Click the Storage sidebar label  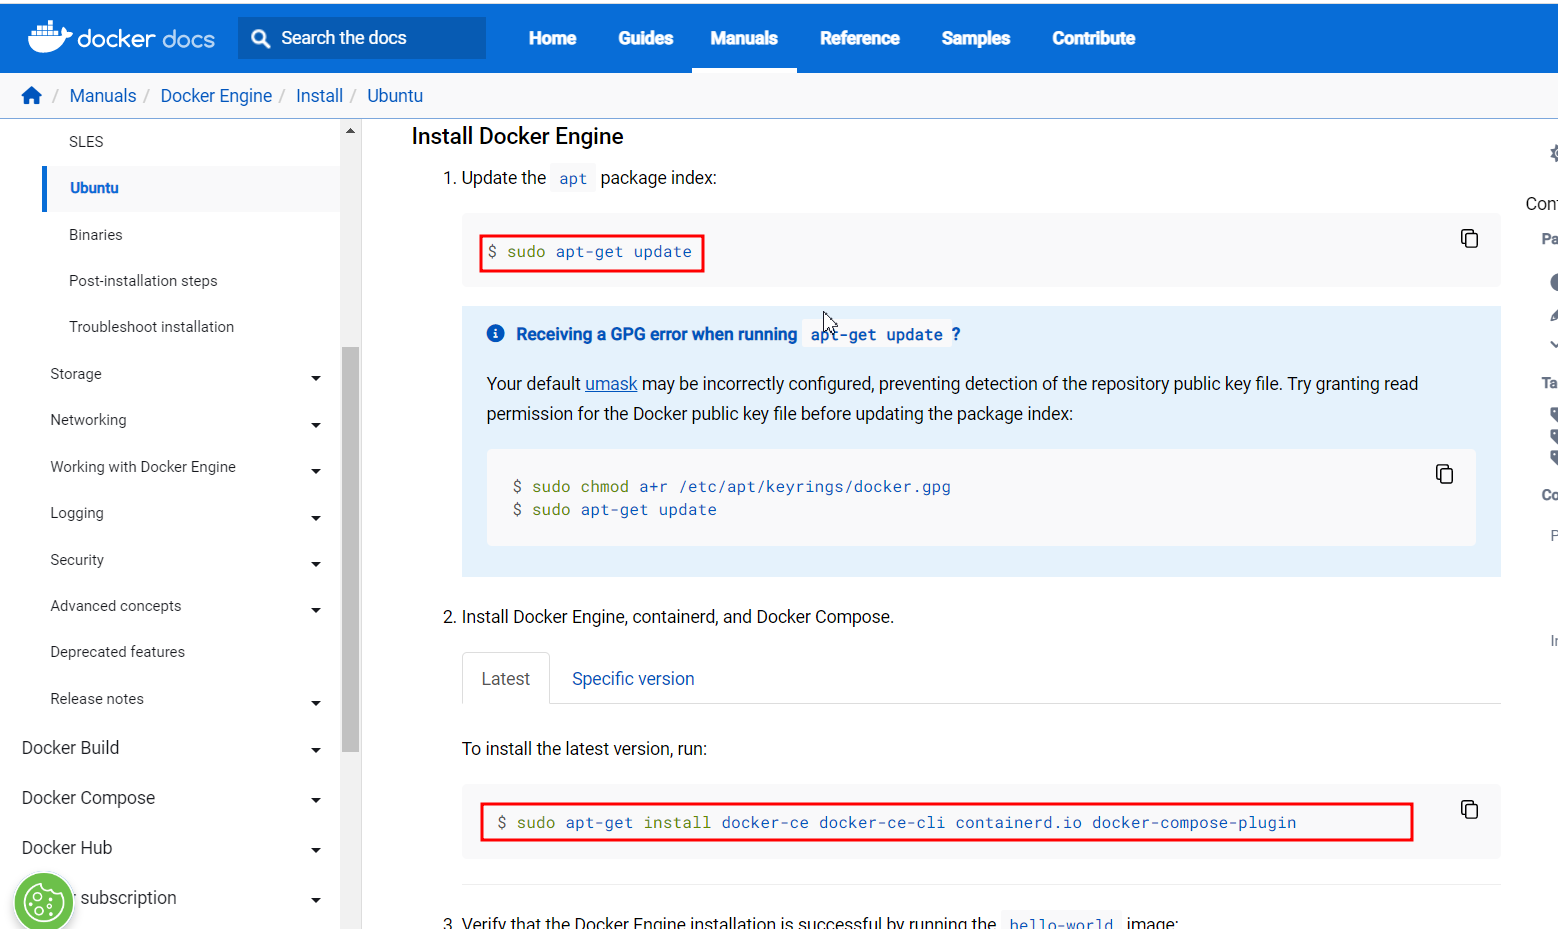point(76,374)
